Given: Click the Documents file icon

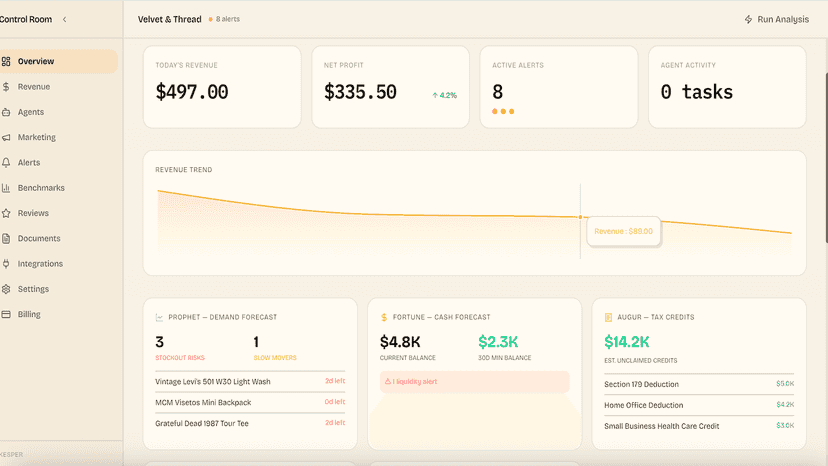Looking at the screenshot, I should (x=6, y=238).
